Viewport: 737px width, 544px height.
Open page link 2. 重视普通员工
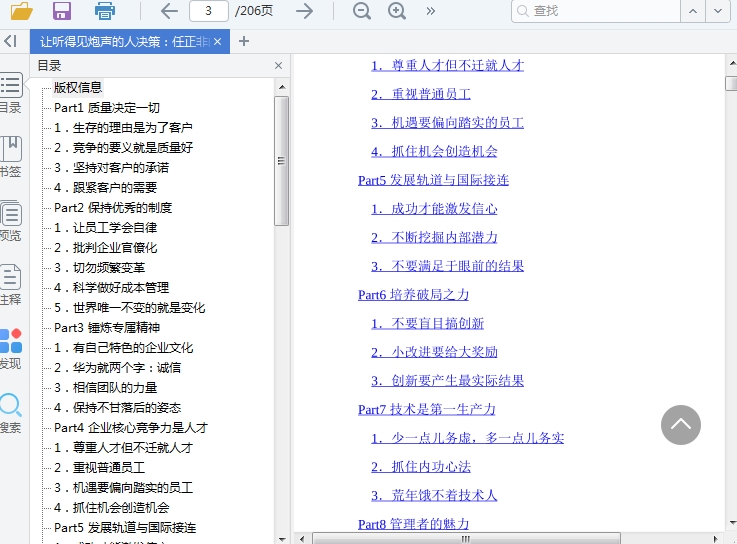[421, 94]
